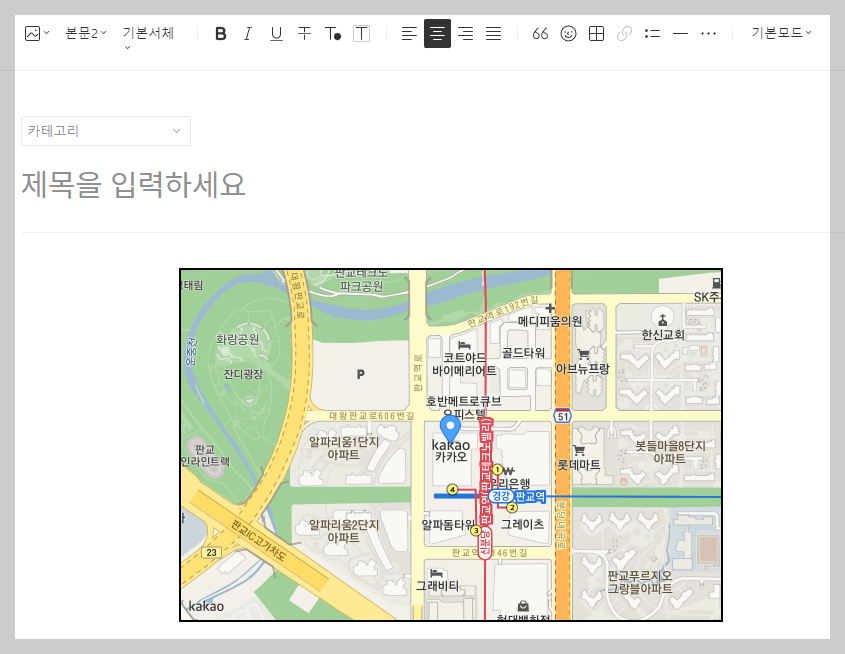Toggle strikethrough formatting
The height and width of the screenshot is (654, 845).
pos(304,33)
